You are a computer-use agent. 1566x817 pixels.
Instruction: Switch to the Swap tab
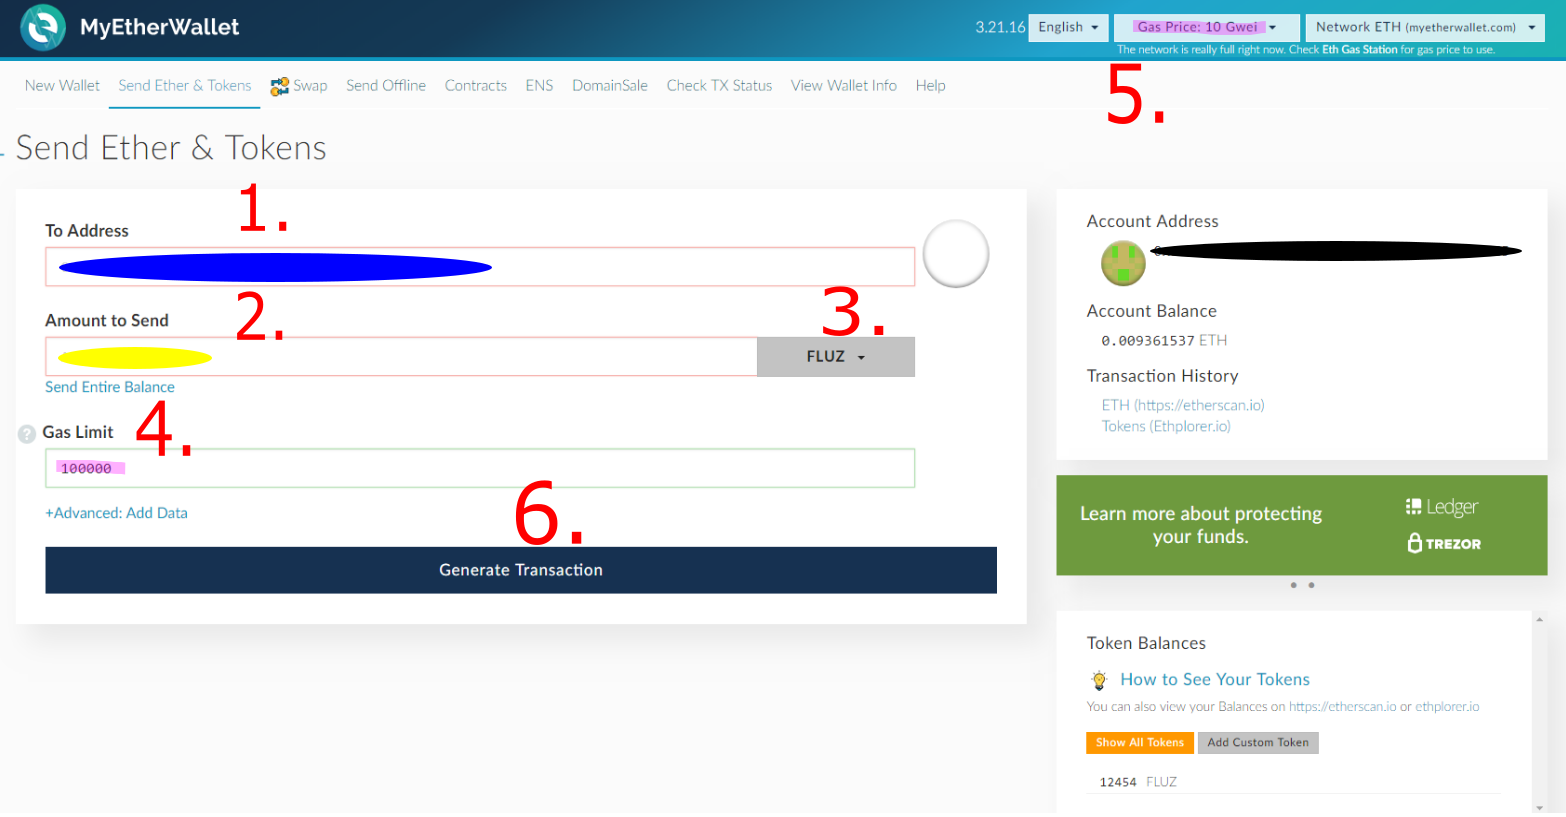tap(299, 86)
